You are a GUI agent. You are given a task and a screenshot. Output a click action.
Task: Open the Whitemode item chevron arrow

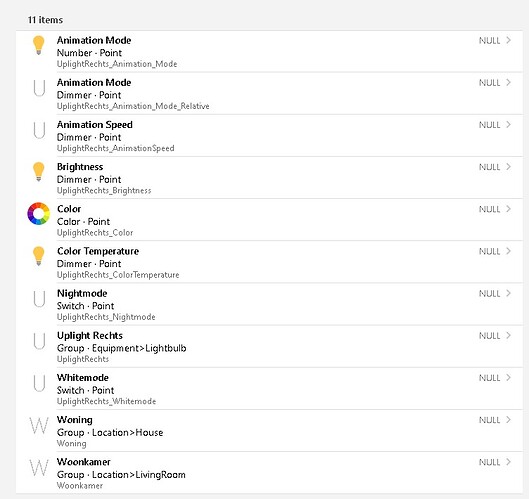508,378
